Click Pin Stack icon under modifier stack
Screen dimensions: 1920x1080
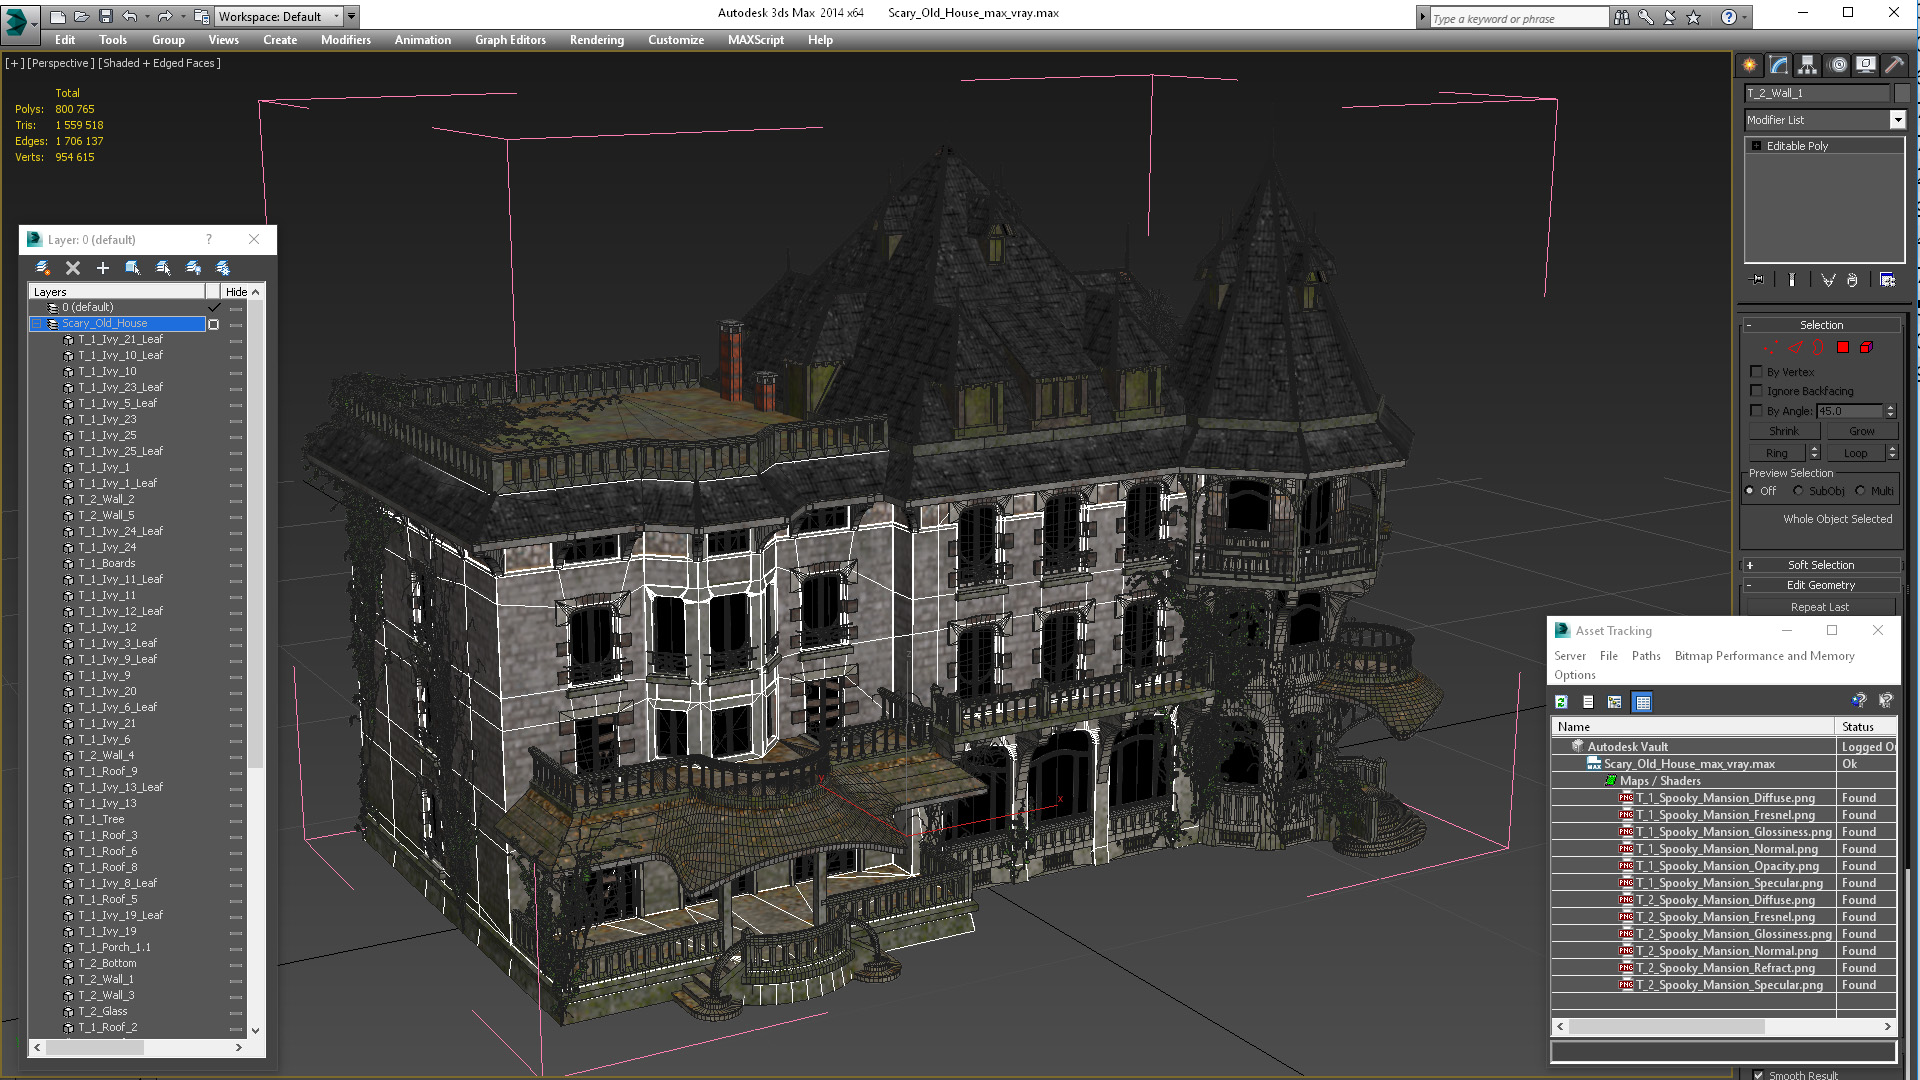[1758, 280]
